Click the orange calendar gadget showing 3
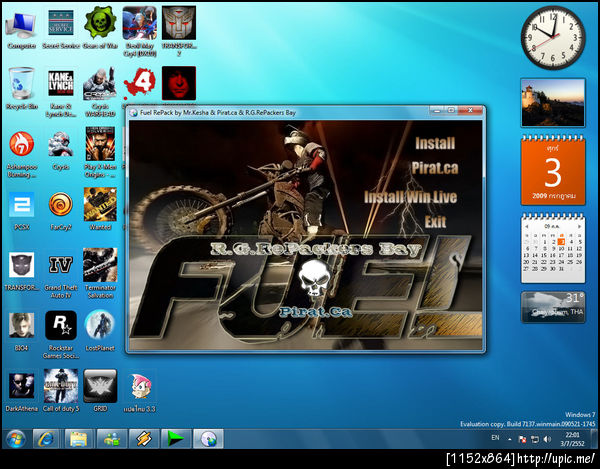This screenshot has width=600, height=469. [x=553, y=171]
